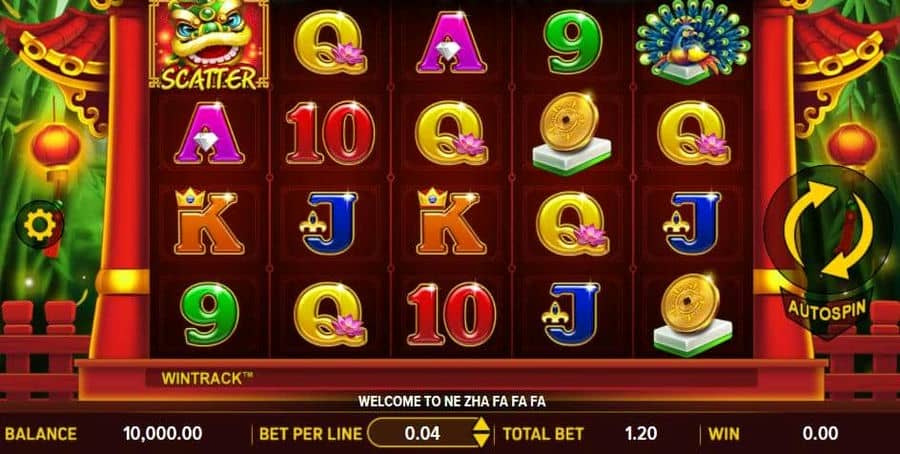The height and width of the screenshot is (454, 900).
Task: Click the orange K with crown in first reel
Action: (209, 222)
